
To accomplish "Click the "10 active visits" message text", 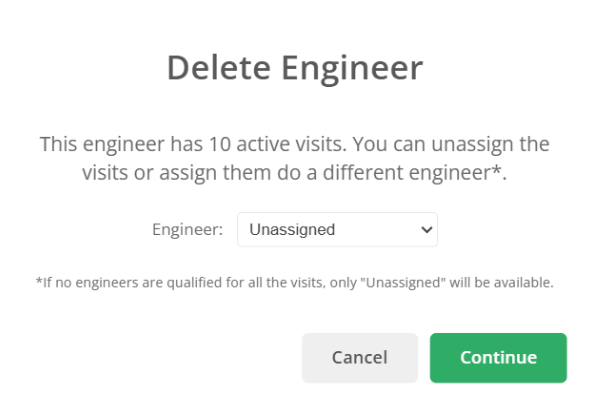I will [278, 144].
